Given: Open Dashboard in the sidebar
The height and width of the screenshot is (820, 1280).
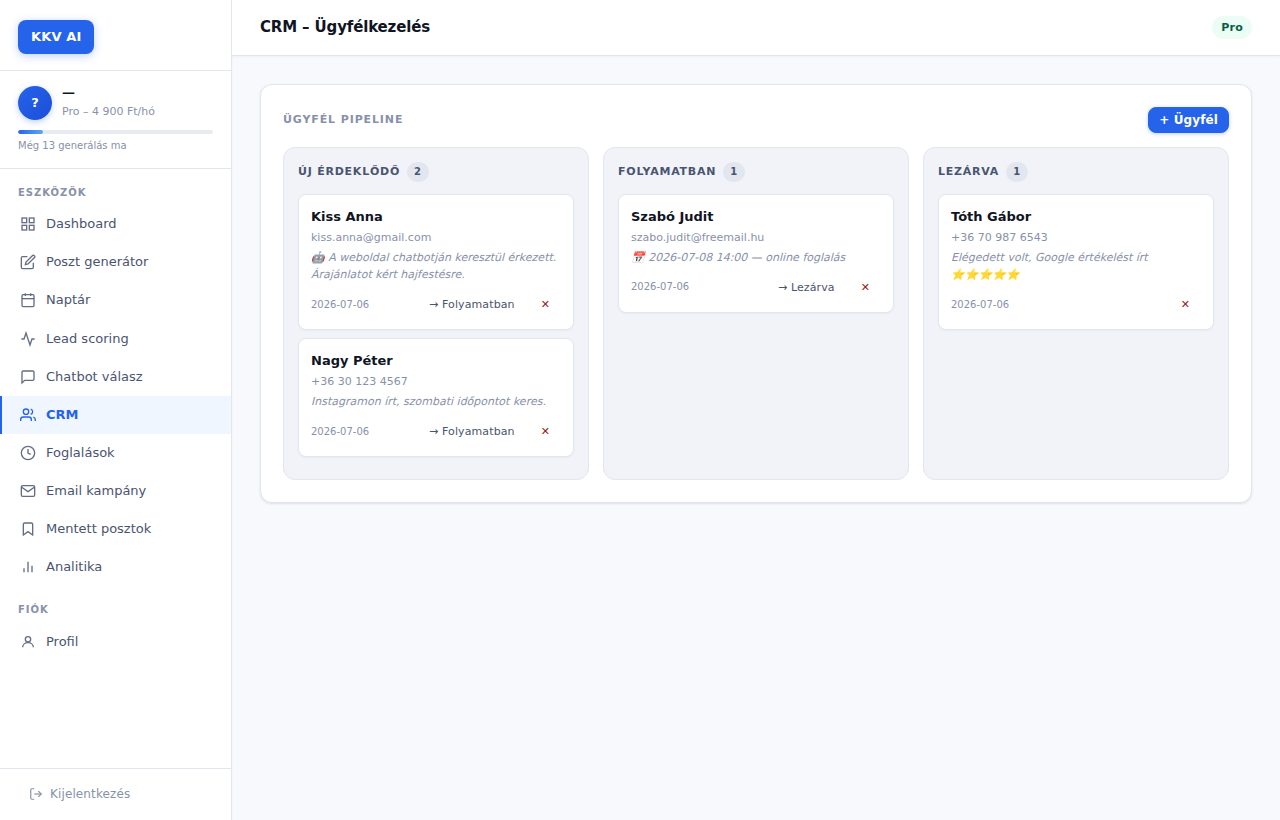Looking at the screenshot, I should [x=115, y=224].
